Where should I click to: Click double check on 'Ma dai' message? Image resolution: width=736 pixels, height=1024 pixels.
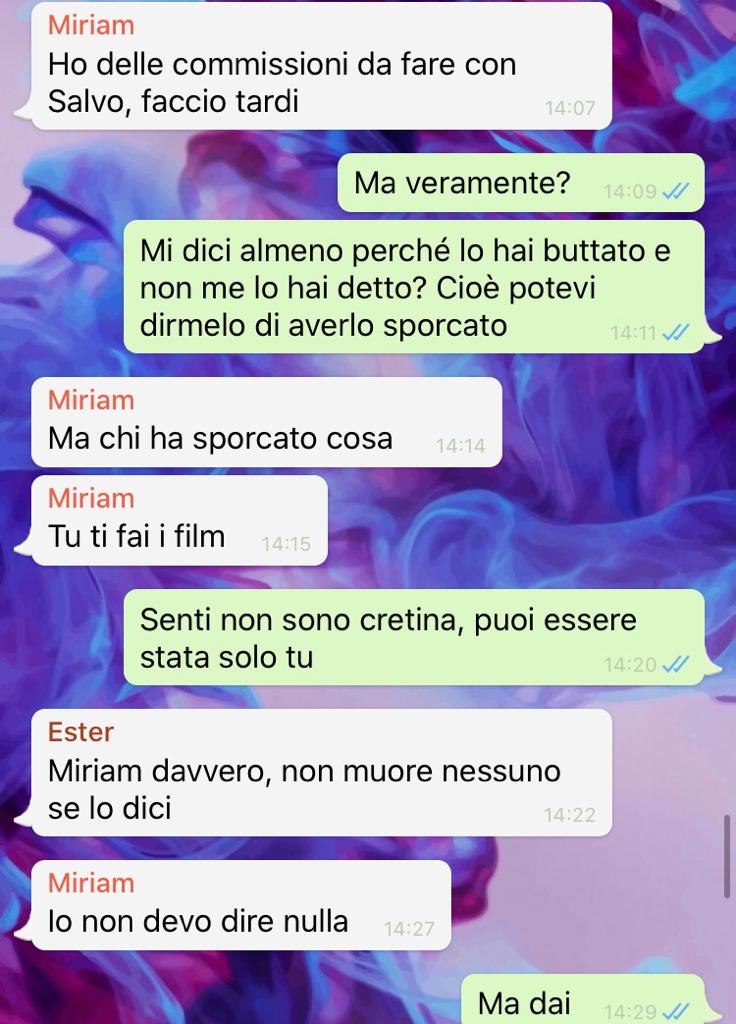coord(675,1011)
